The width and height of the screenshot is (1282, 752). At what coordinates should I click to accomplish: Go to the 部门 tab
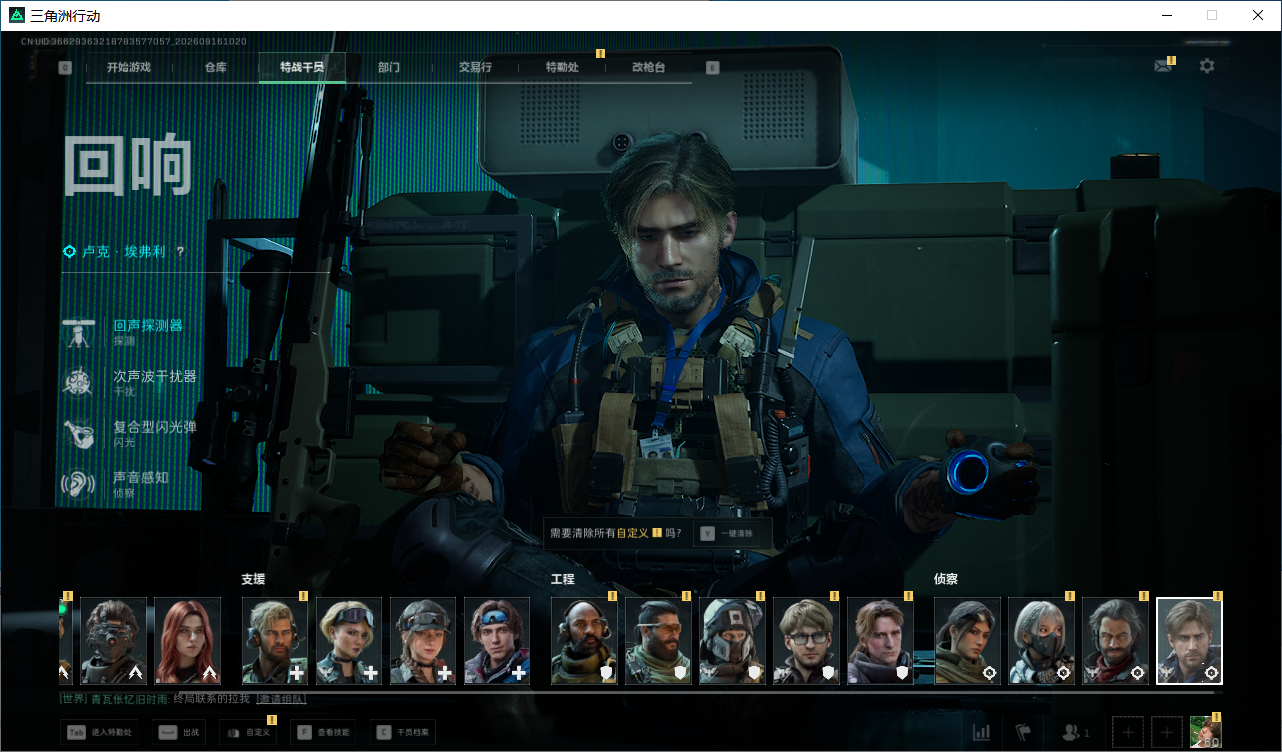pos(389,67)
